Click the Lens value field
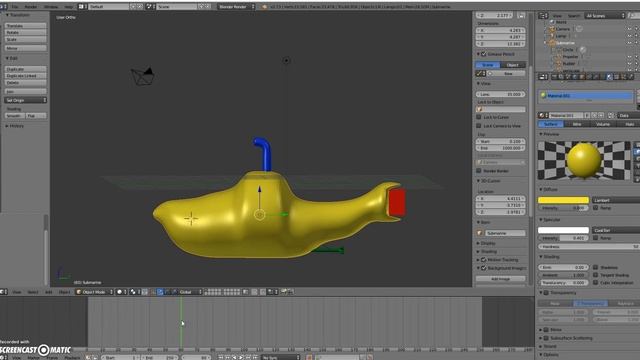The height and width of the screenshot is (360, 640). tap(500, 94)
